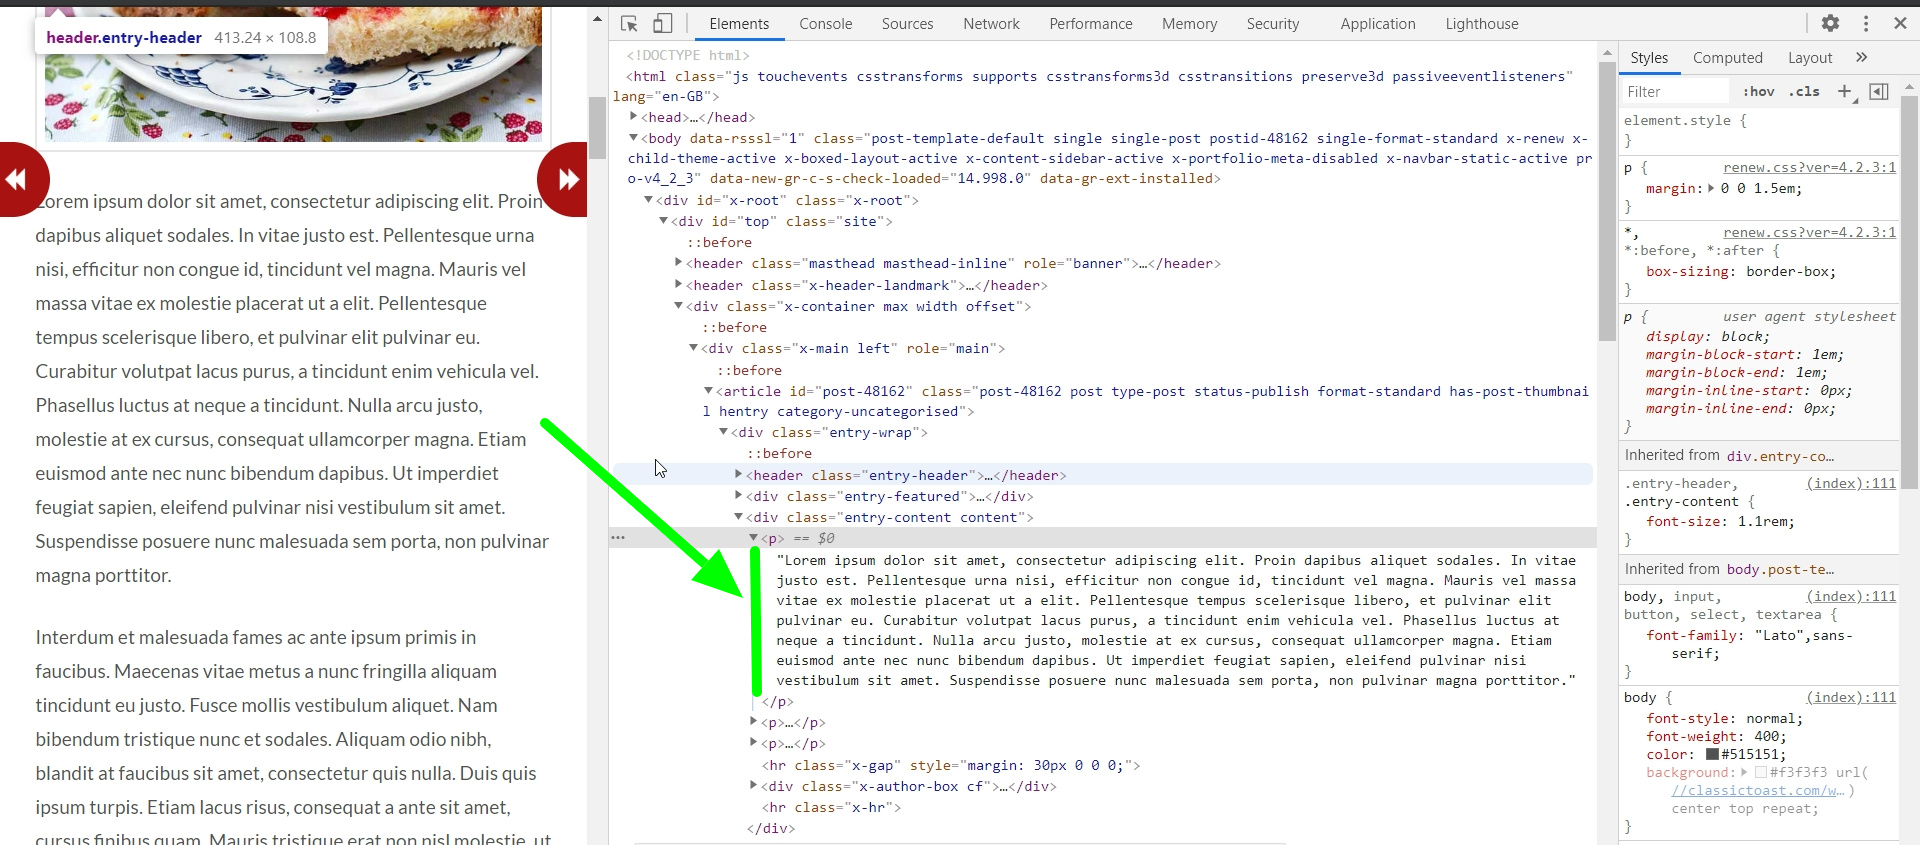Add a new style rule with plus icon

pyautogui.click(x=1845, y=91)
